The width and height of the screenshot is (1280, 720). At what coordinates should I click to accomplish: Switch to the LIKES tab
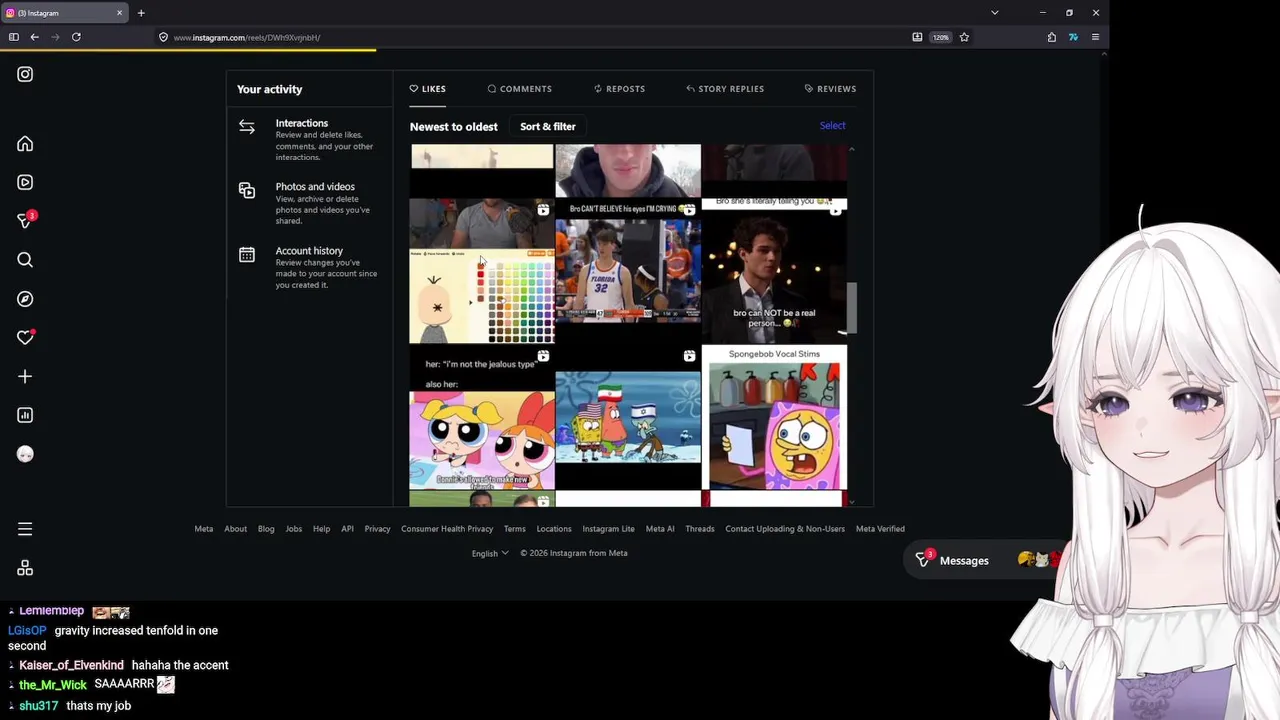coord(428,89)
